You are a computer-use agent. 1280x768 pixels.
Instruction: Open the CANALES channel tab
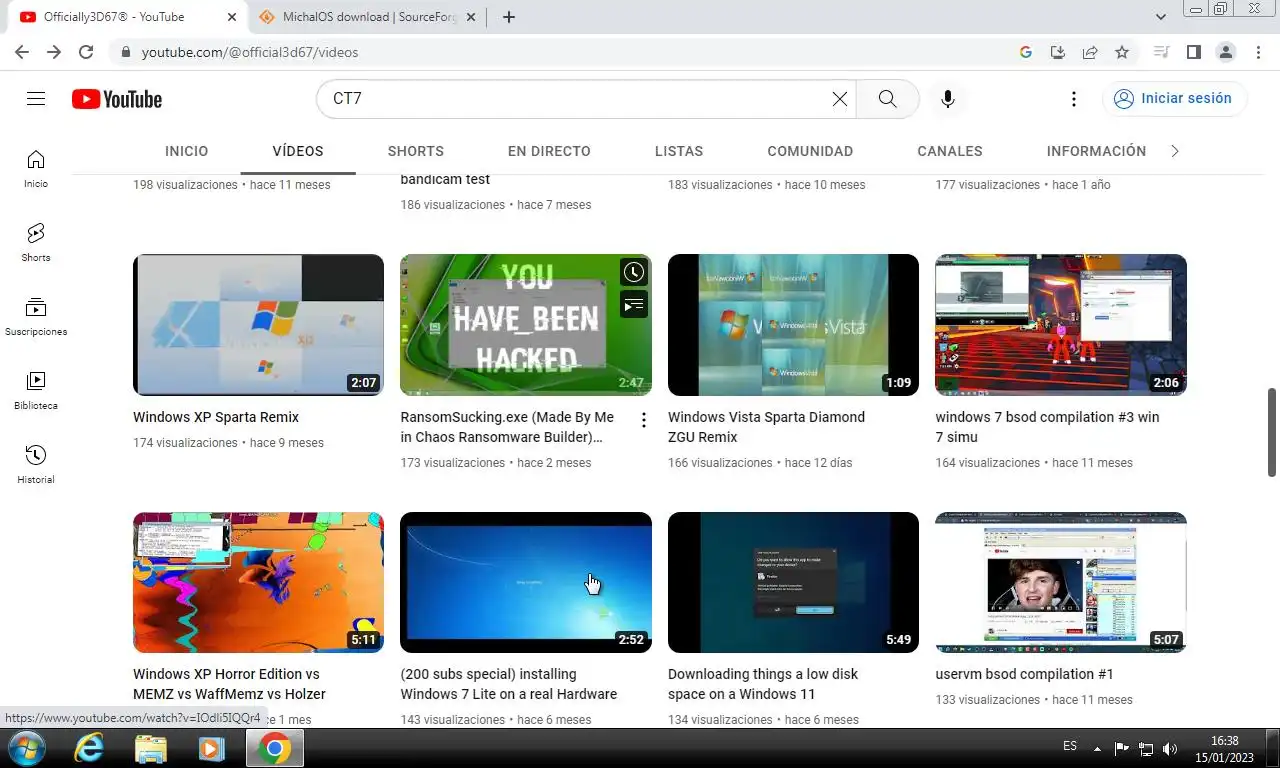pos(950,151)
